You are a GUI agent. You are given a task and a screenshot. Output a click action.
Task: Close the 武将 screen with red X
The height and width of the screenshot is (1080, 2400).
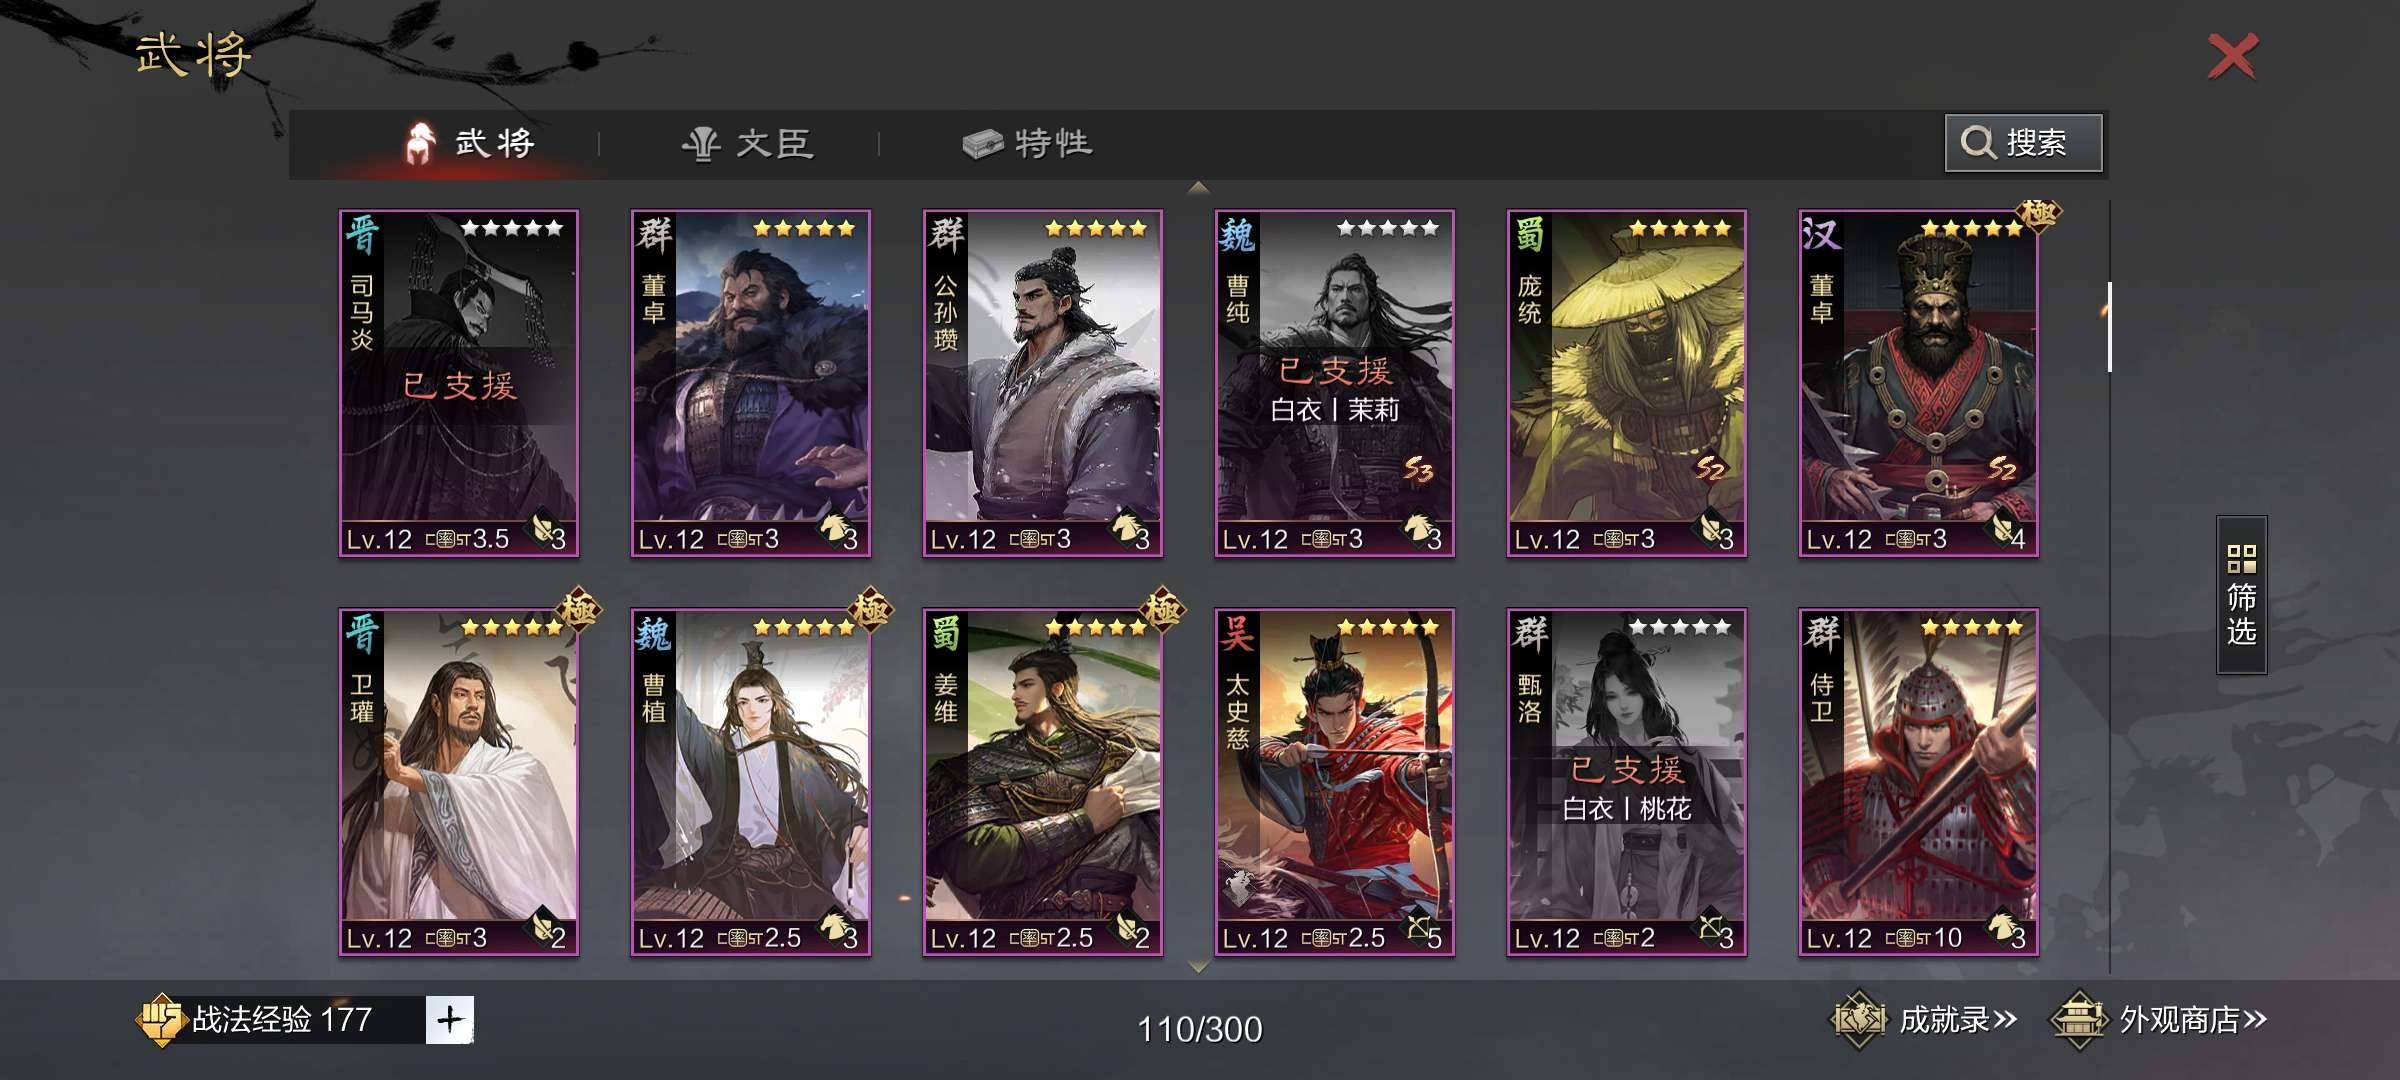(2232, 56)
